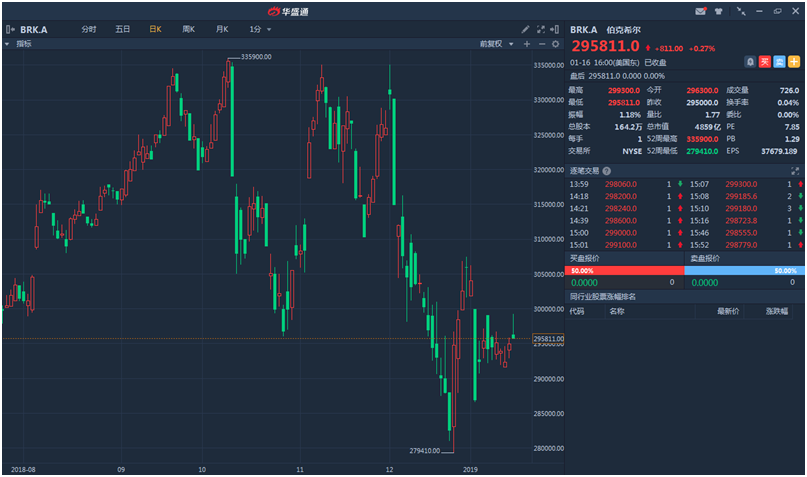Zoom in the chart with plus icon
807x477 pixels.
click(x=527, y=44)
